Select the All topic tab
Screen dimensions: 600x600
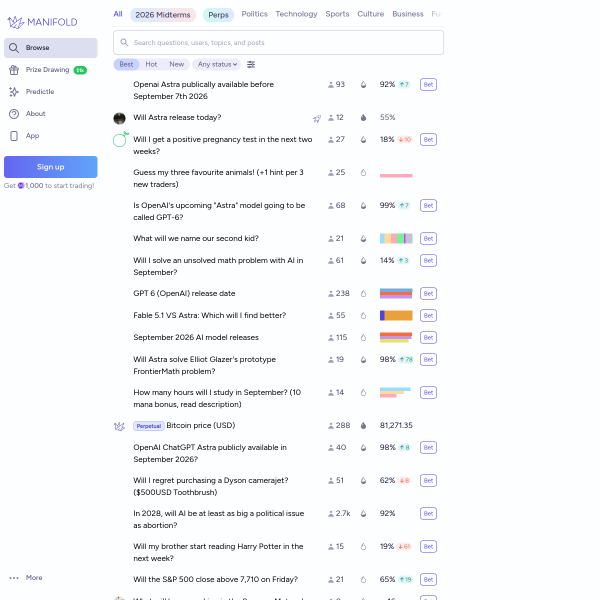[x=118, y=14]
